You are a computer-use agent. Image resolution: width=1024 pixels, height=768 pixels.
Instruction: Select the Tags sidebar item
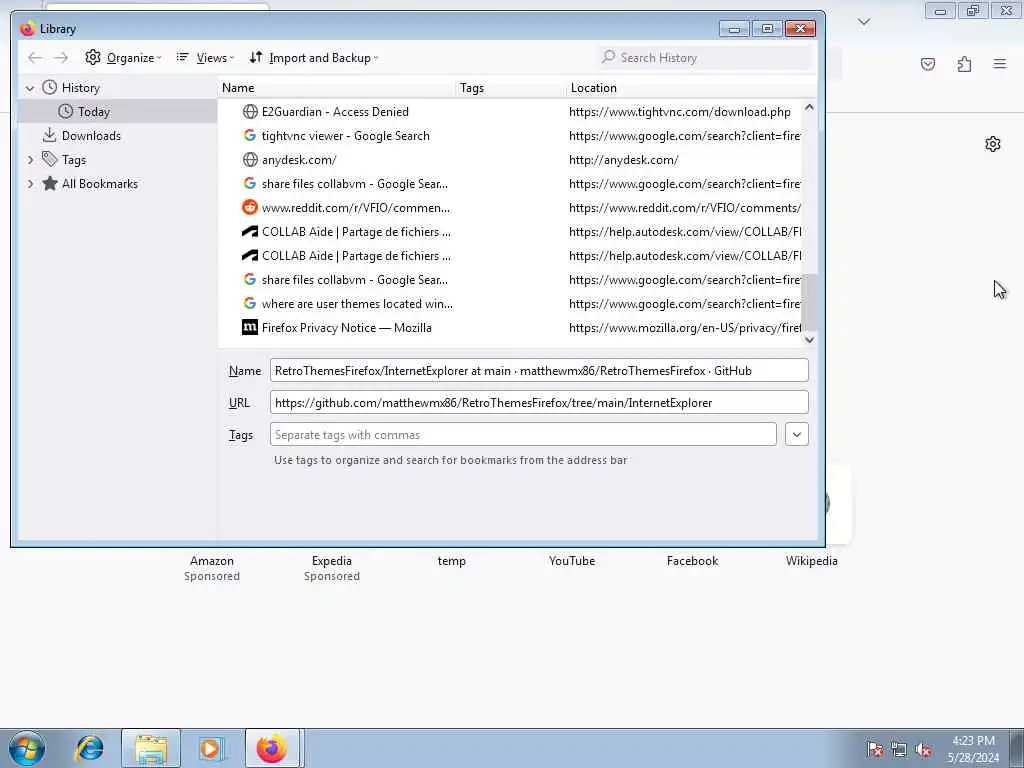74,160
